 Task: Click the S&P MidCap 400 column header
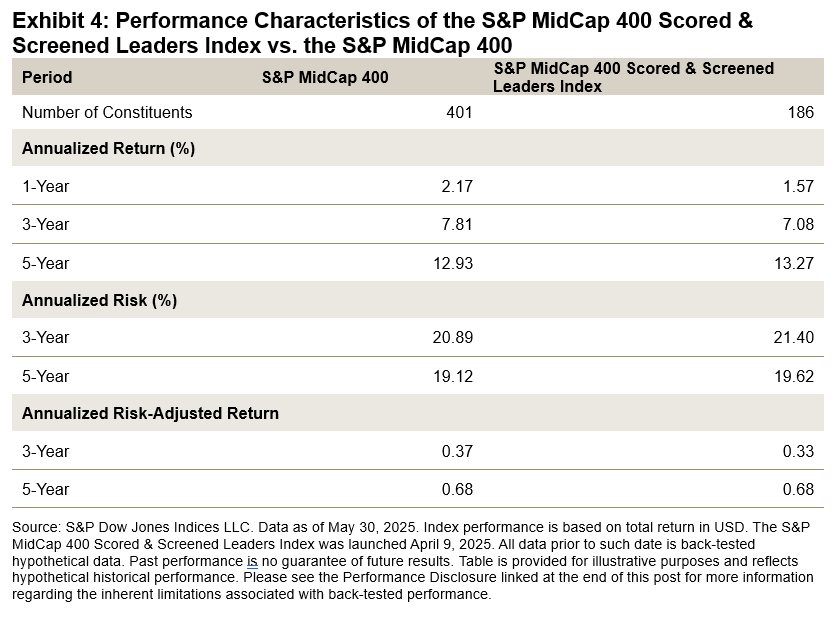[x=325, y=77]
